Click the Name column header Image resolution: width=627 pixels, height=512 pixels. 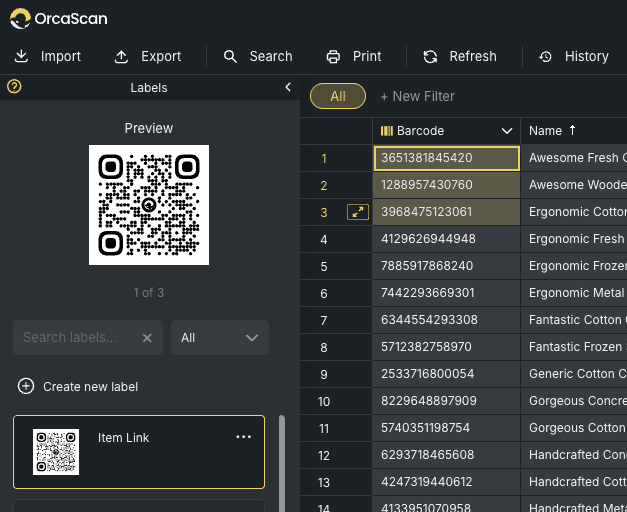573,131
